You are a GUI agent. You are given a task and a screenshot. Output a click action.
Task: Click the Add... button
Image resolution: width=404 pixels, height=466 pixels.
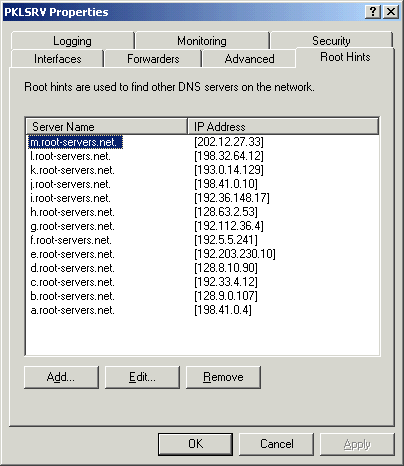point(61,377)
